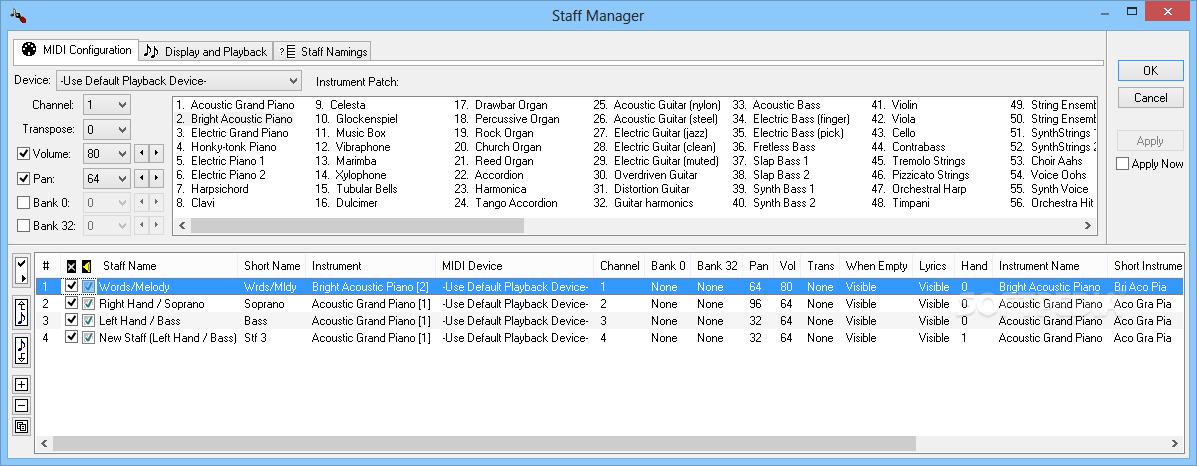Select Fretless Bass patch
Screen dimensions: 1197x466
click(774, 147)
